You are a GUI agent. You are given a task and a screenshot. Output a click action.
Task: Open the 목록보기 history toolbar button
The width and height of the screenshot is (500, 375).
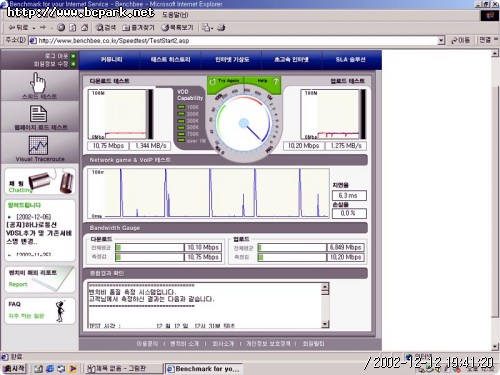[177, 28]
